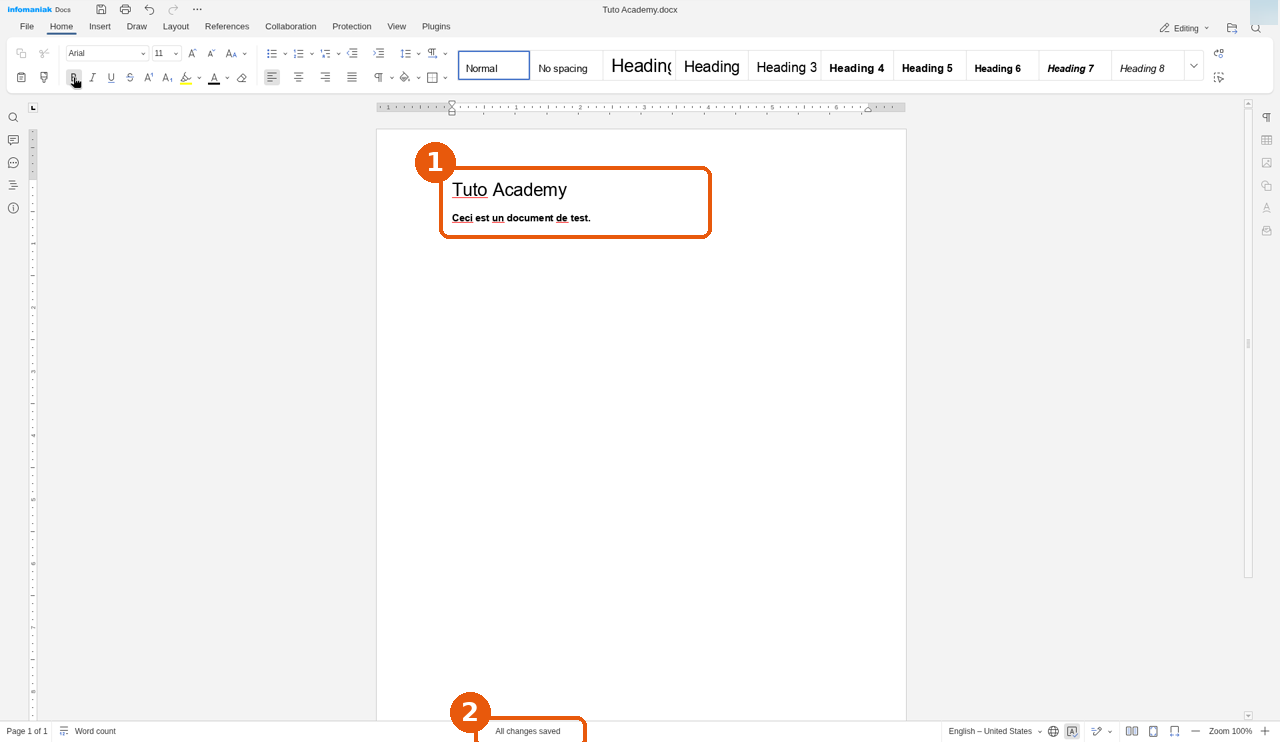The height and width of the screenshot is (742, 1280).
Task: Click the Save icon in title bar
Action: tap(101, 9)
